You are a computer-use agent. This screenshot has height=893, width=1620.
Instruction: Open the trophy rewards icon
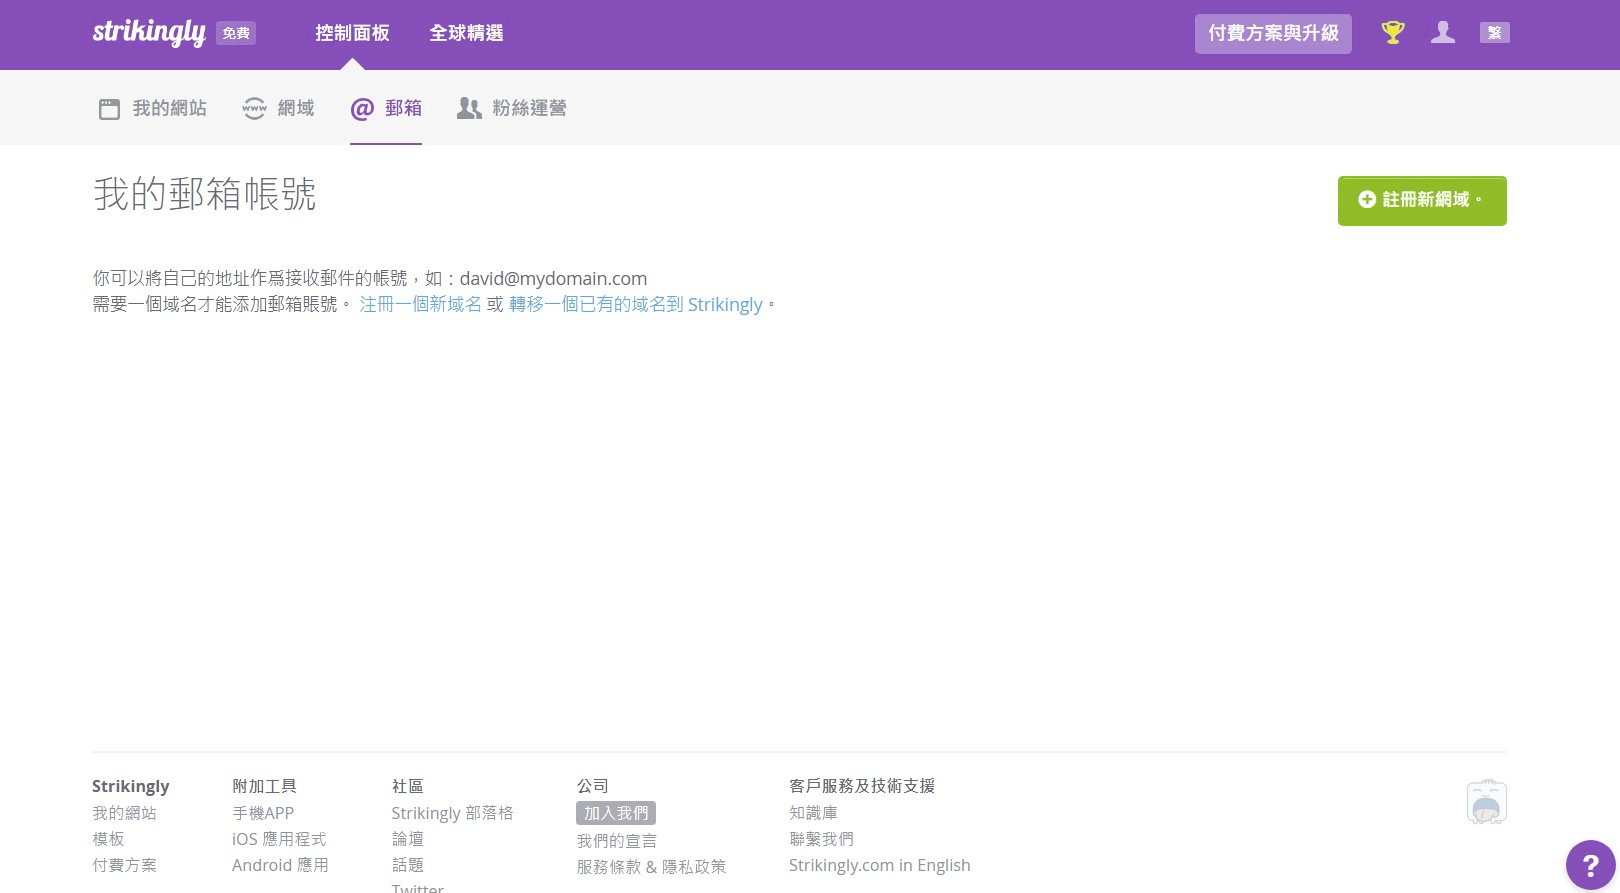[1392, 33]
